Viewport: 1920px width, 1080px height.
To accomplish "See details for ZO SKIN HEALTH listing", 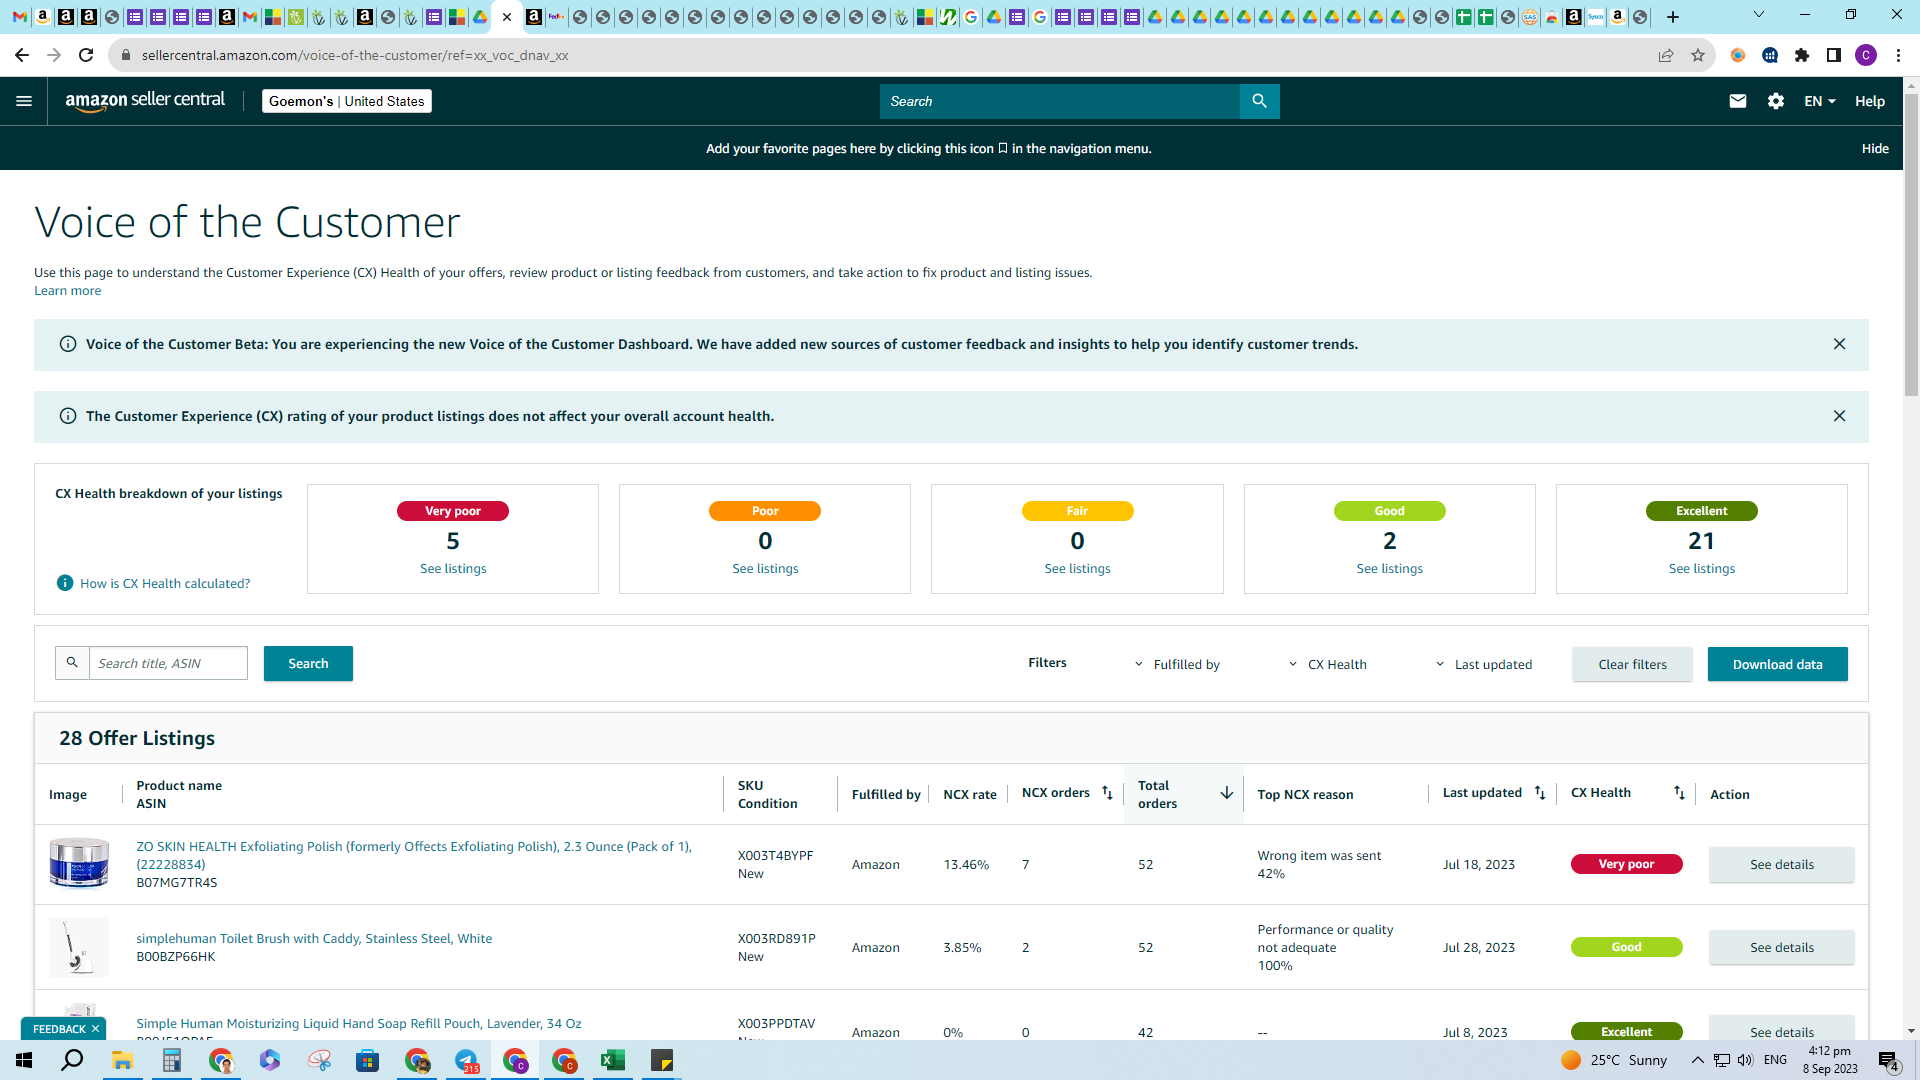I will coord(1781,864).
